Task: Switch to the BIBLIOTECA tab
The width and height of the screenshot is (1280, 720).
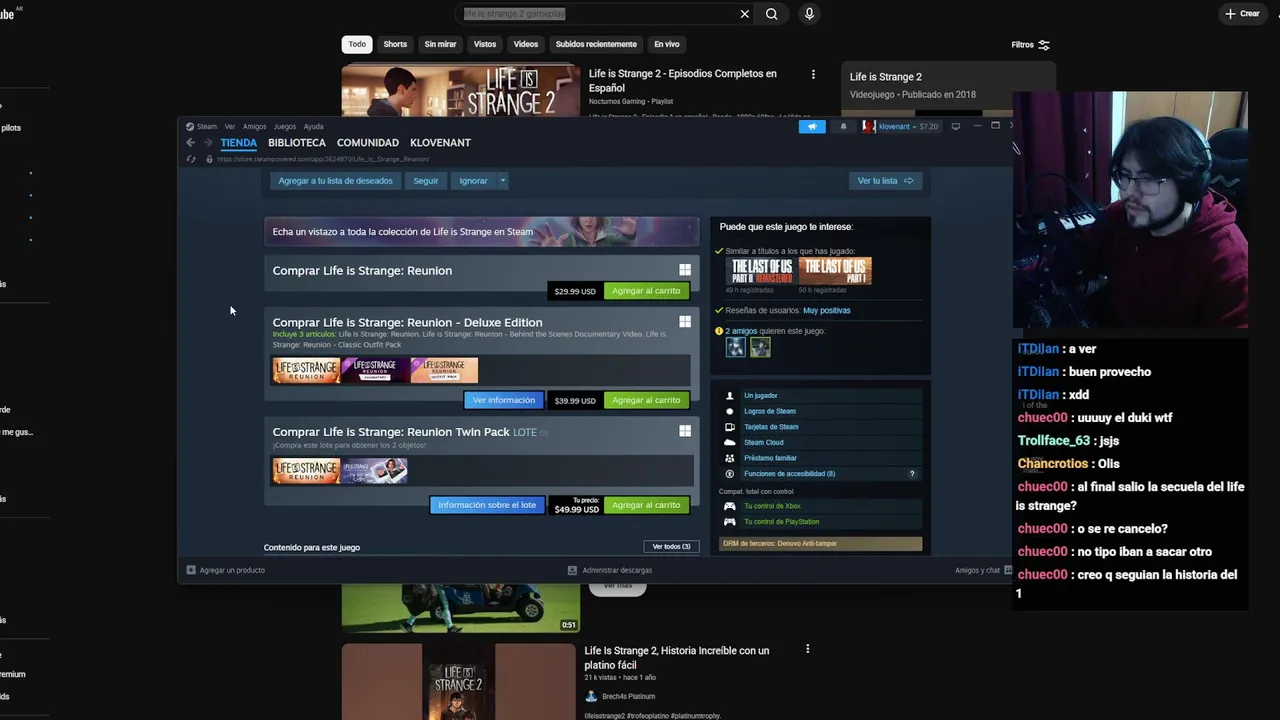Action: pyautogui.click(x=297, y=143)
